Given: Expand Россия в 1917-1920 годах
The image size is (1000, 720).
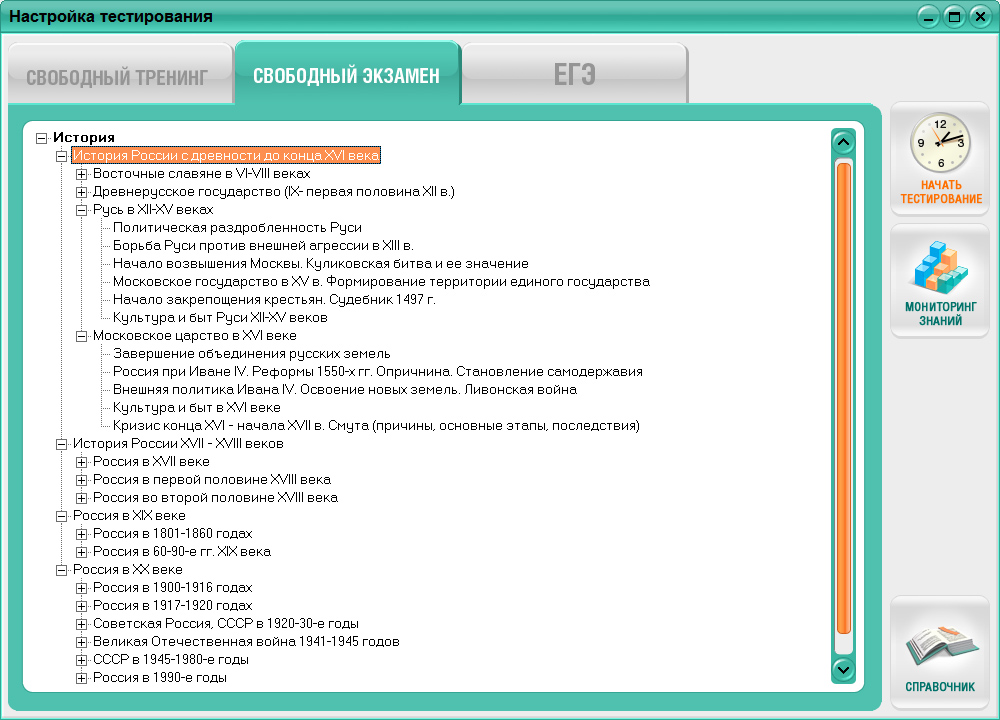Looking at the screenshot, I should click(x=81, y=606).
